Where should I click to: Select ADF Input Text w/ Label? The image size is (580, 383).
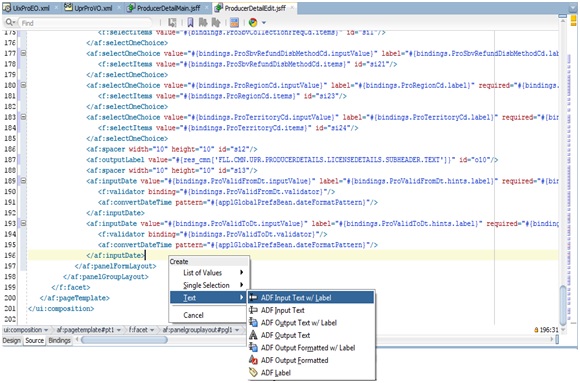(x=296, y=298)
